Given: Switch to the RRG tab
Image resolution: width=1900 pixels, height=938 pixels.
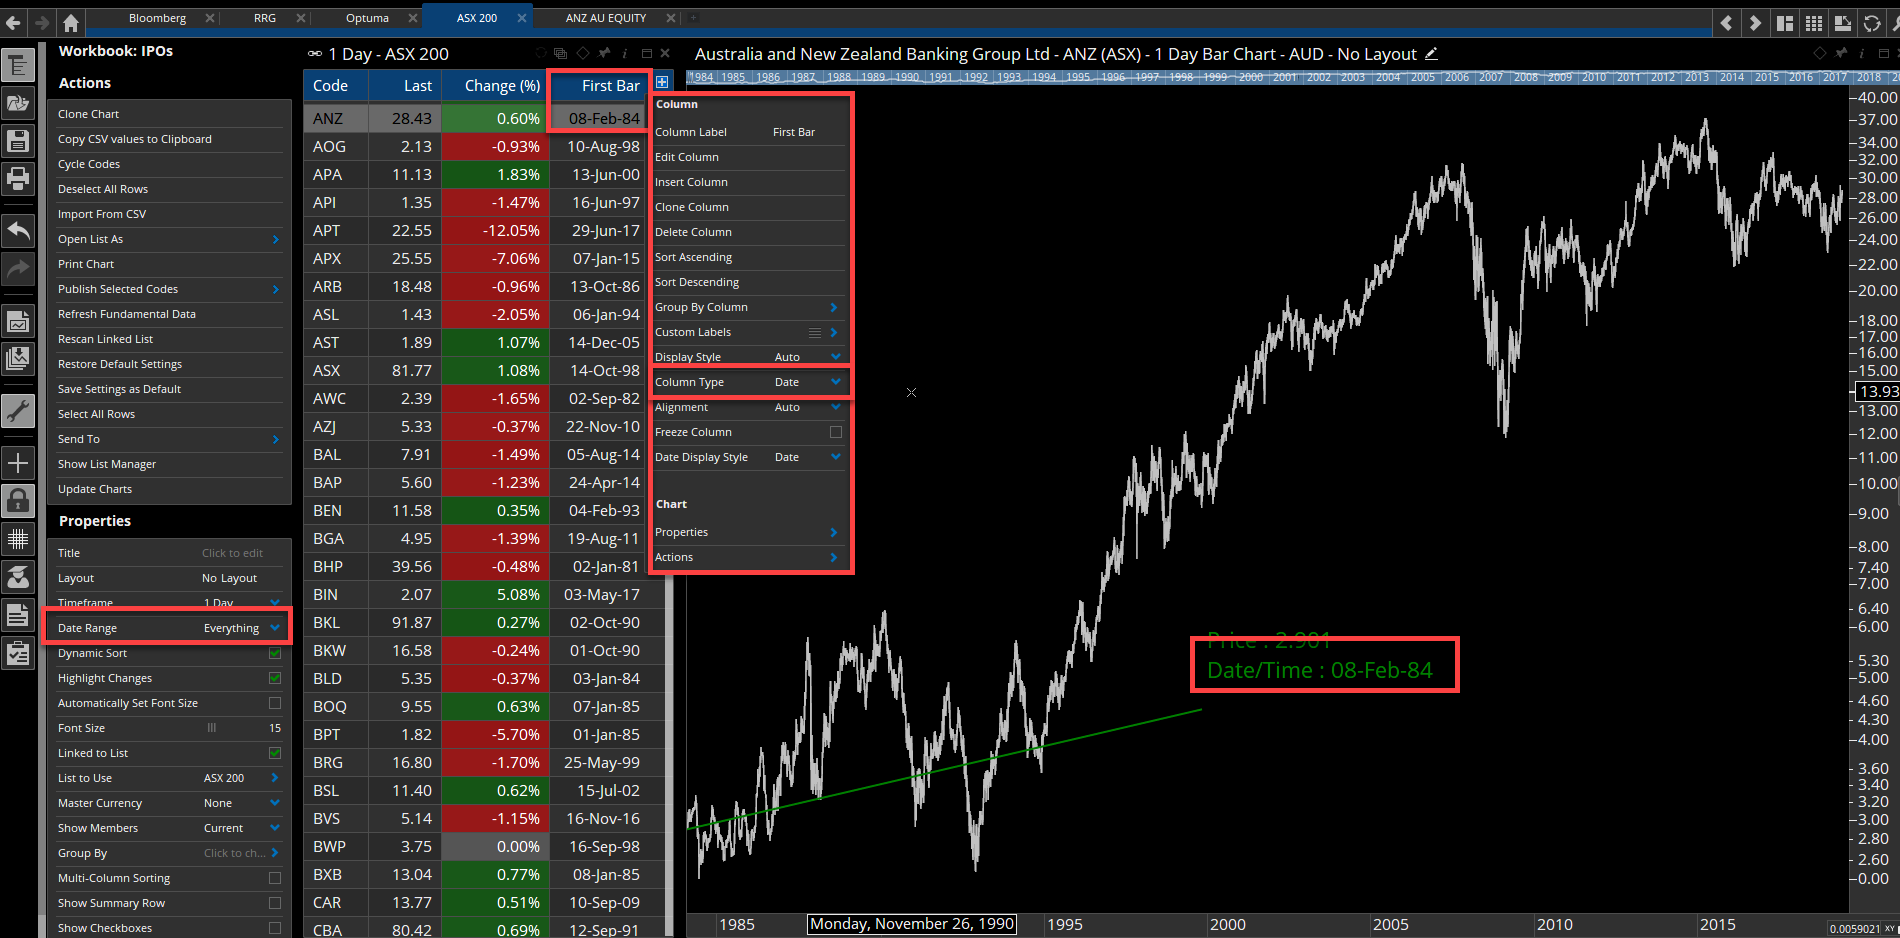Looking at the screenshot, I should [x=265, y=18].
